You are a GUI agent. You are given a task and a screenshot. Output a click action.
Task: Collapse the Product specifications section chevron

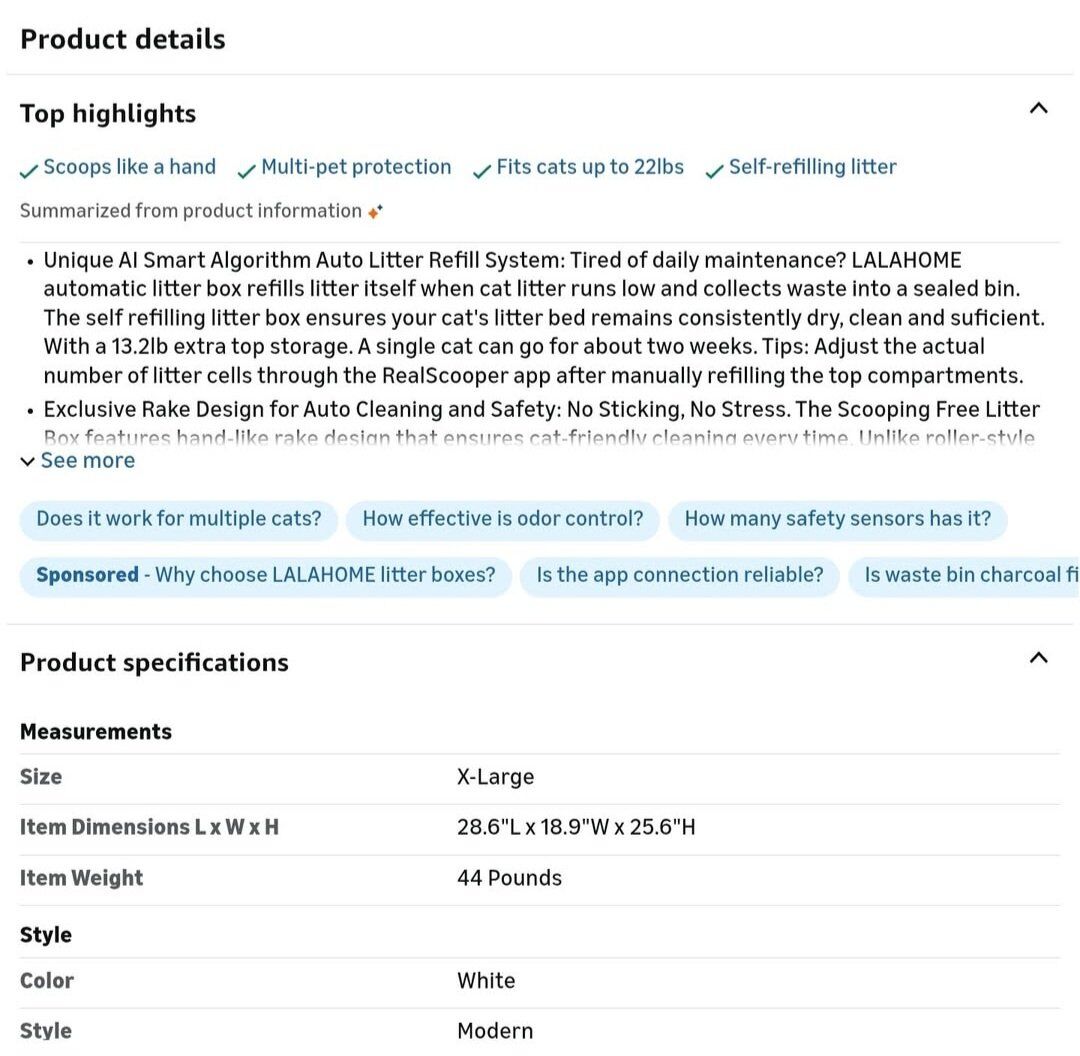[x=1039, y=657]
